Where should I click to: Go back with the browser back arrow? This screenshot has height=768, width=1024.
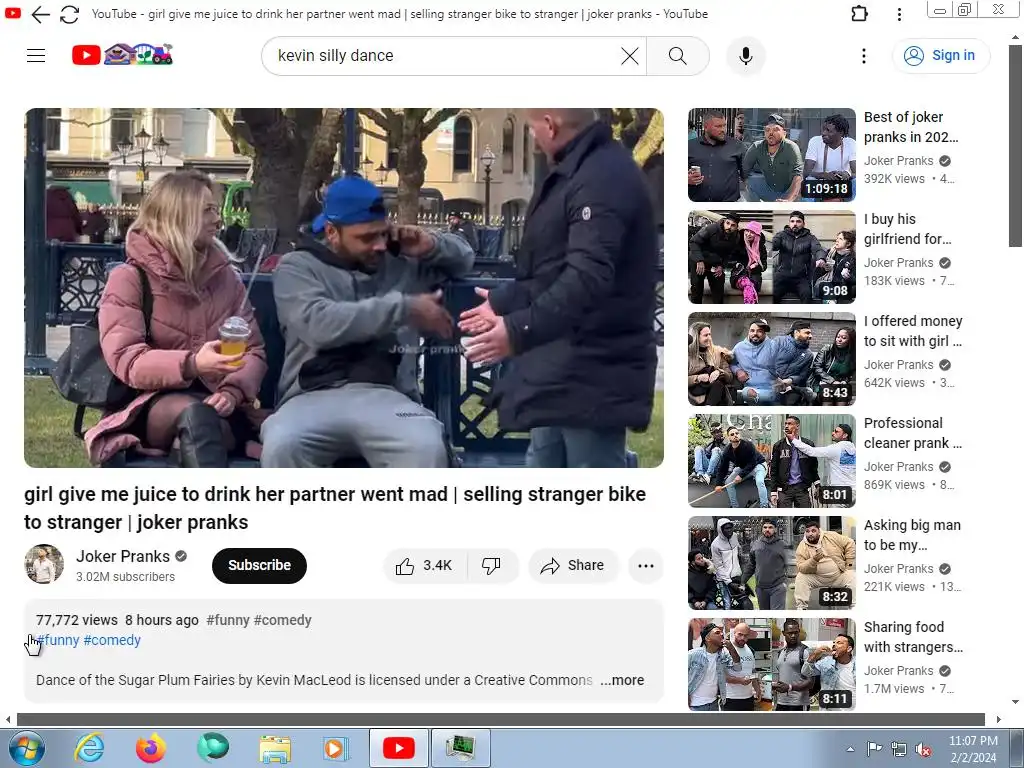pyautogui.click(x=40, y=14)
